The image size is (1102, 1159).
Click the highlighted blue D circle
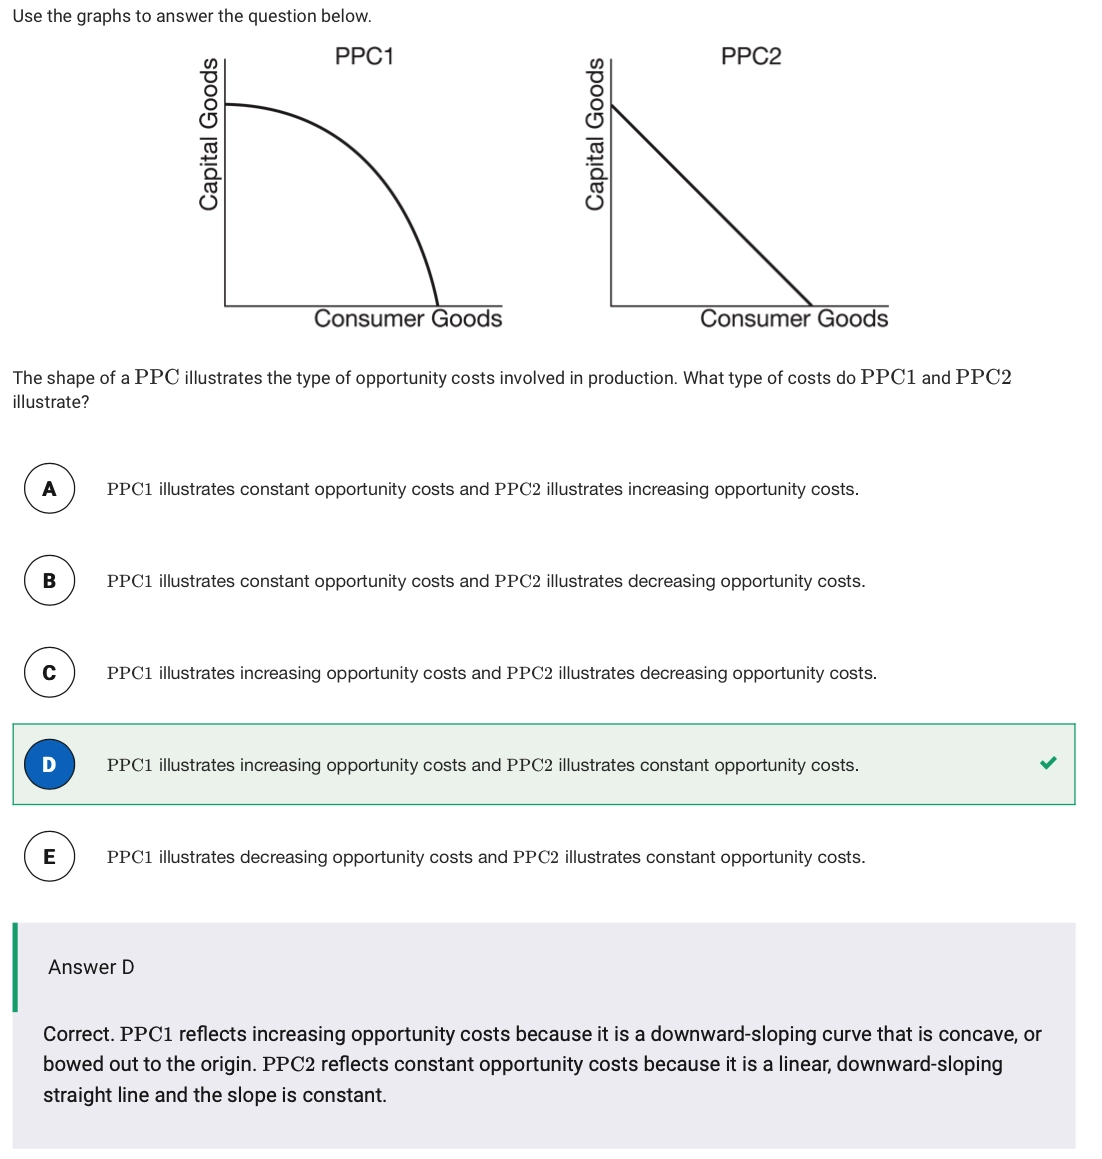pos(49,765)
